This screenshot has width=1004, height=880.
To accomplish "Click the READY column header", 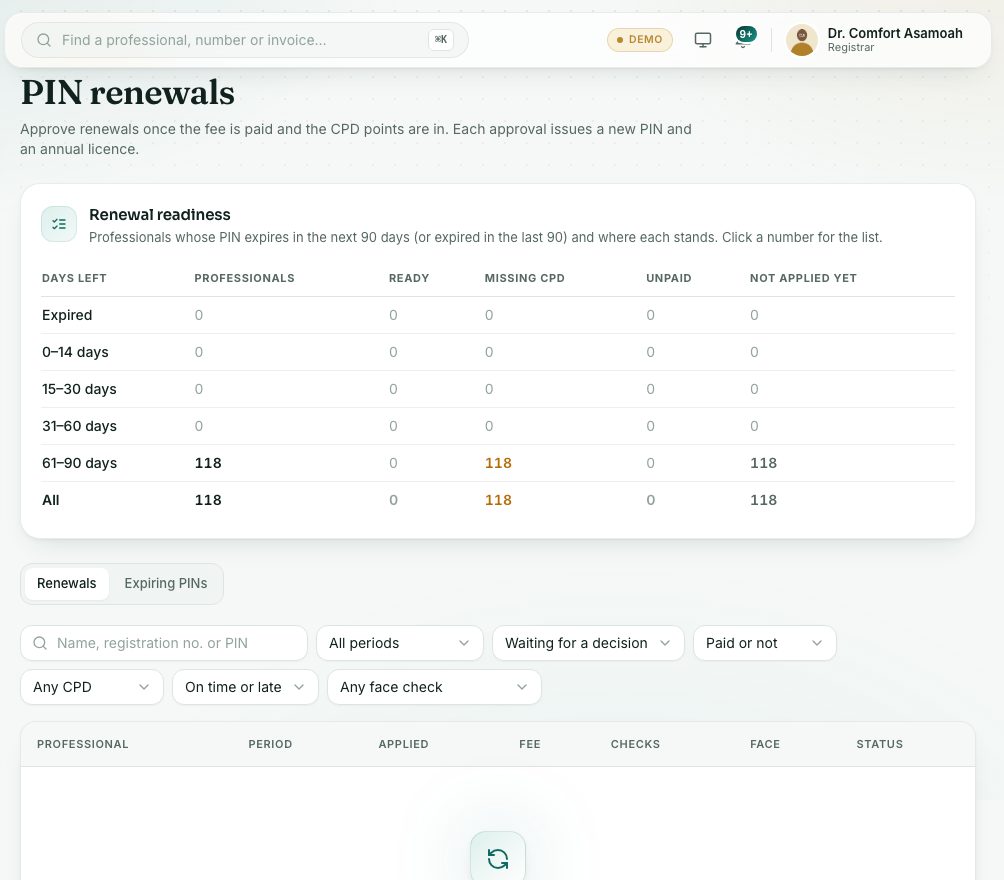I will (x=409, y=278).
